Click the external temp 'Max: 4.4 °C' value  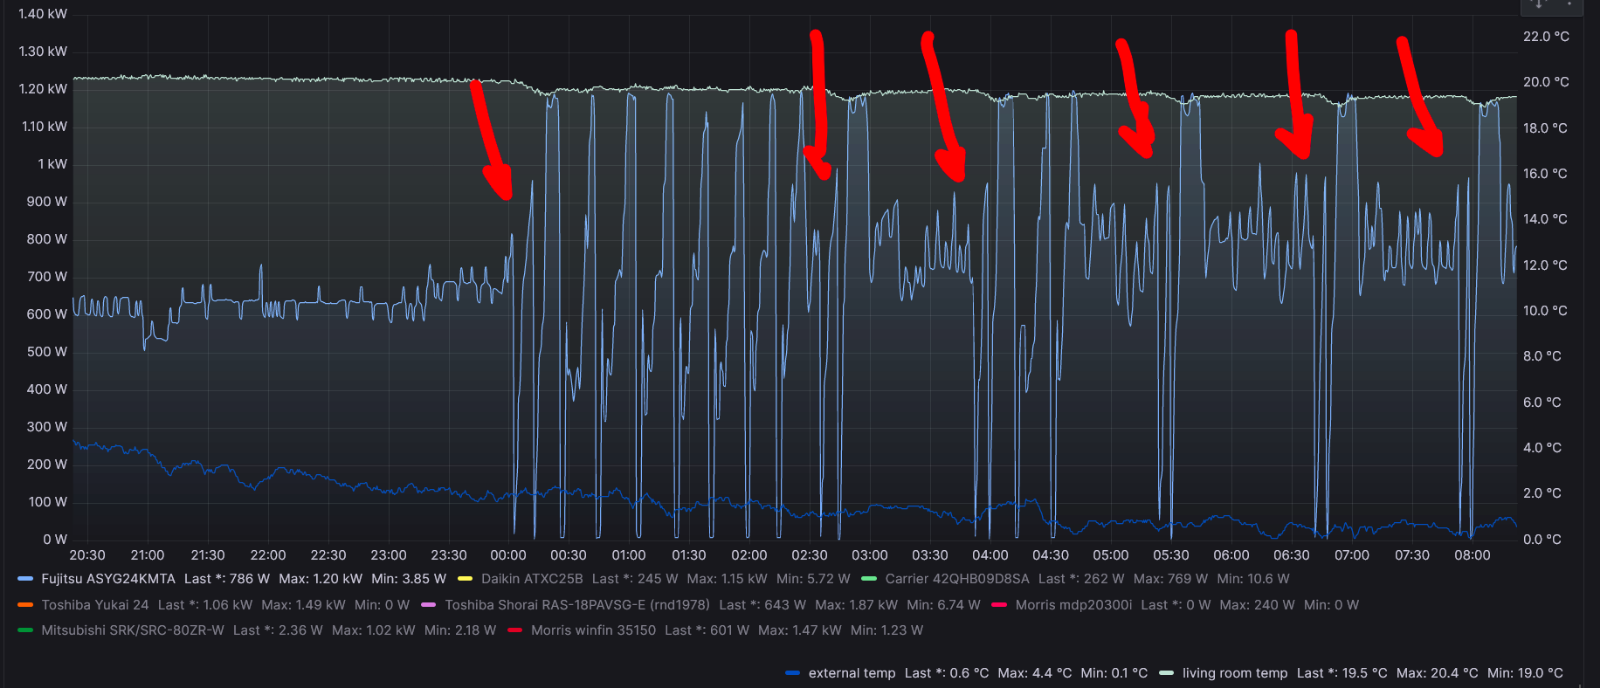1035,673
